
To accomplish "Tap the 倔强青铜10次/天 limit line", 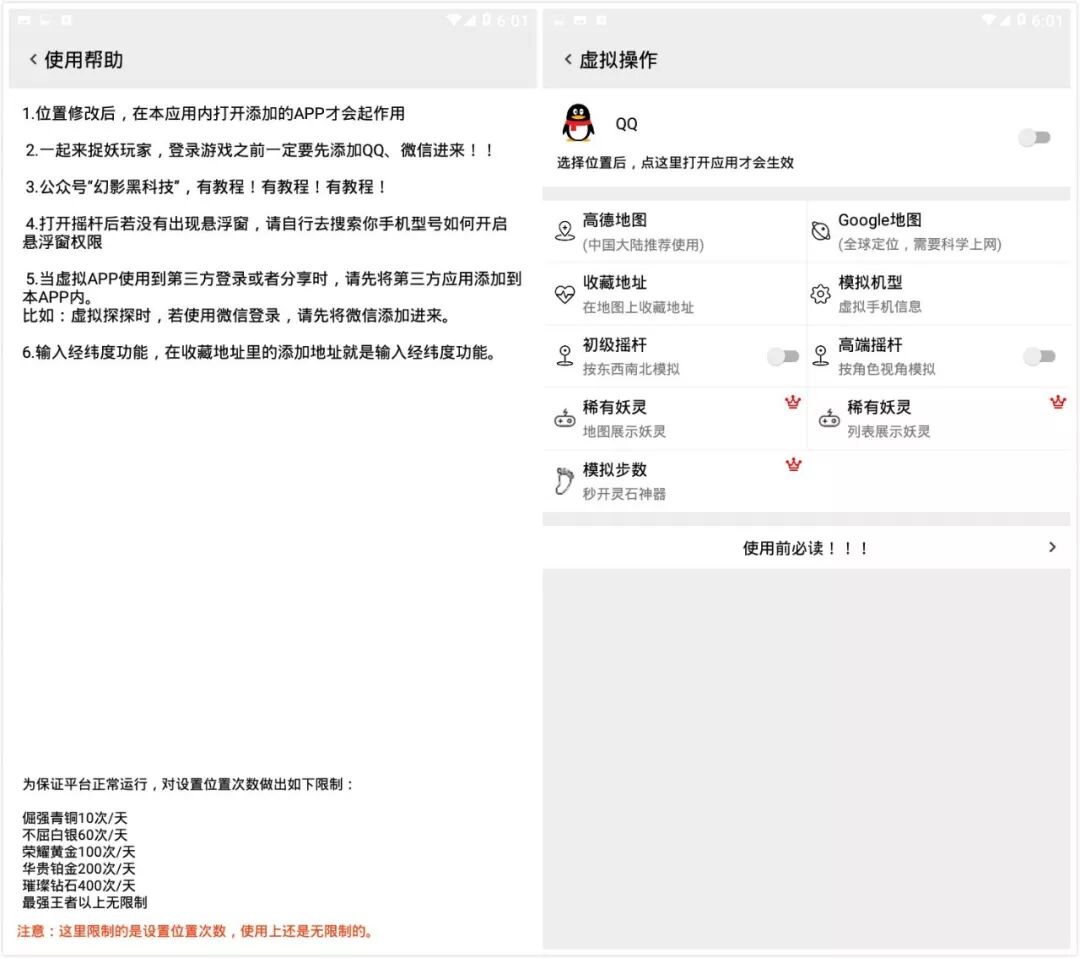I will 75,818.
